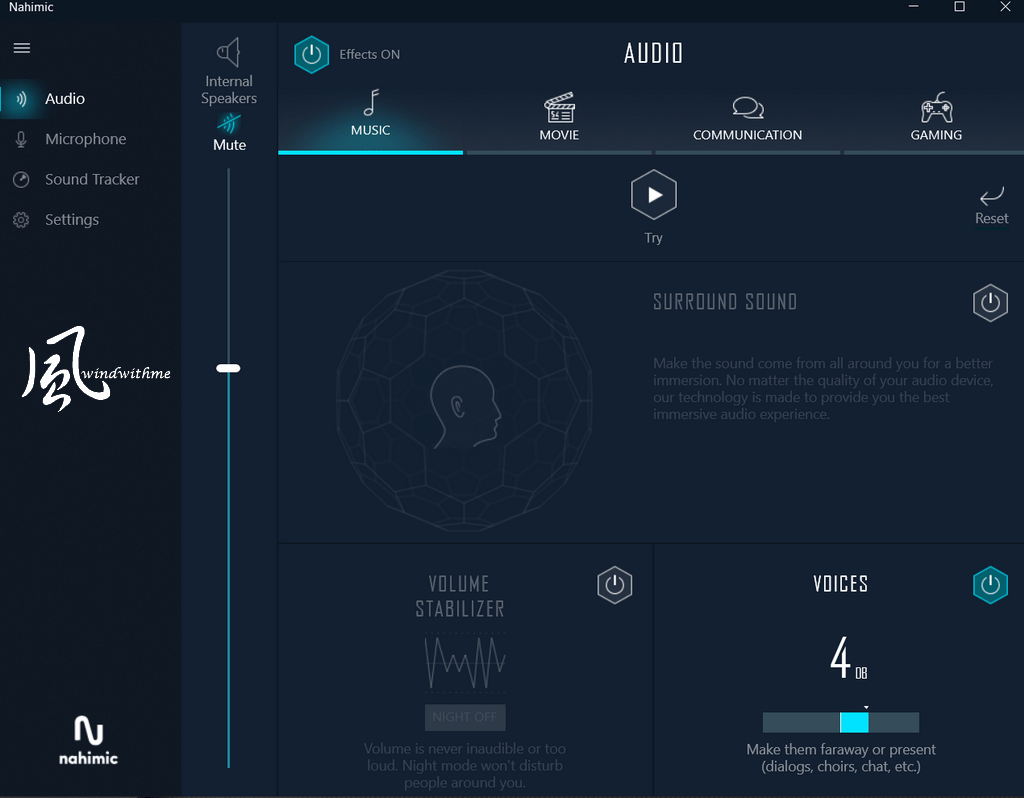The width and height of the screenshot is (1024, 798).
Task: Click the Voices 4 dB value
Action: [x=848, y=658]
